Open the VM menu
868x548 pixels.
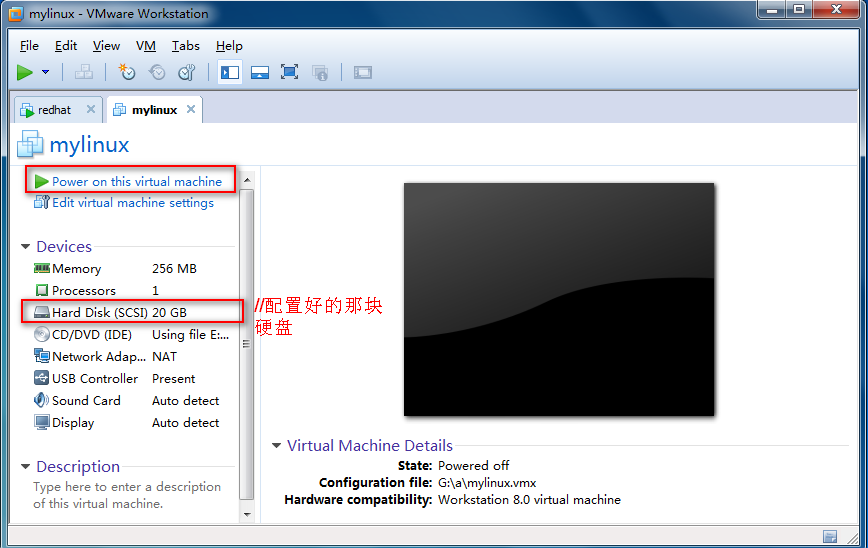point(146,46)
